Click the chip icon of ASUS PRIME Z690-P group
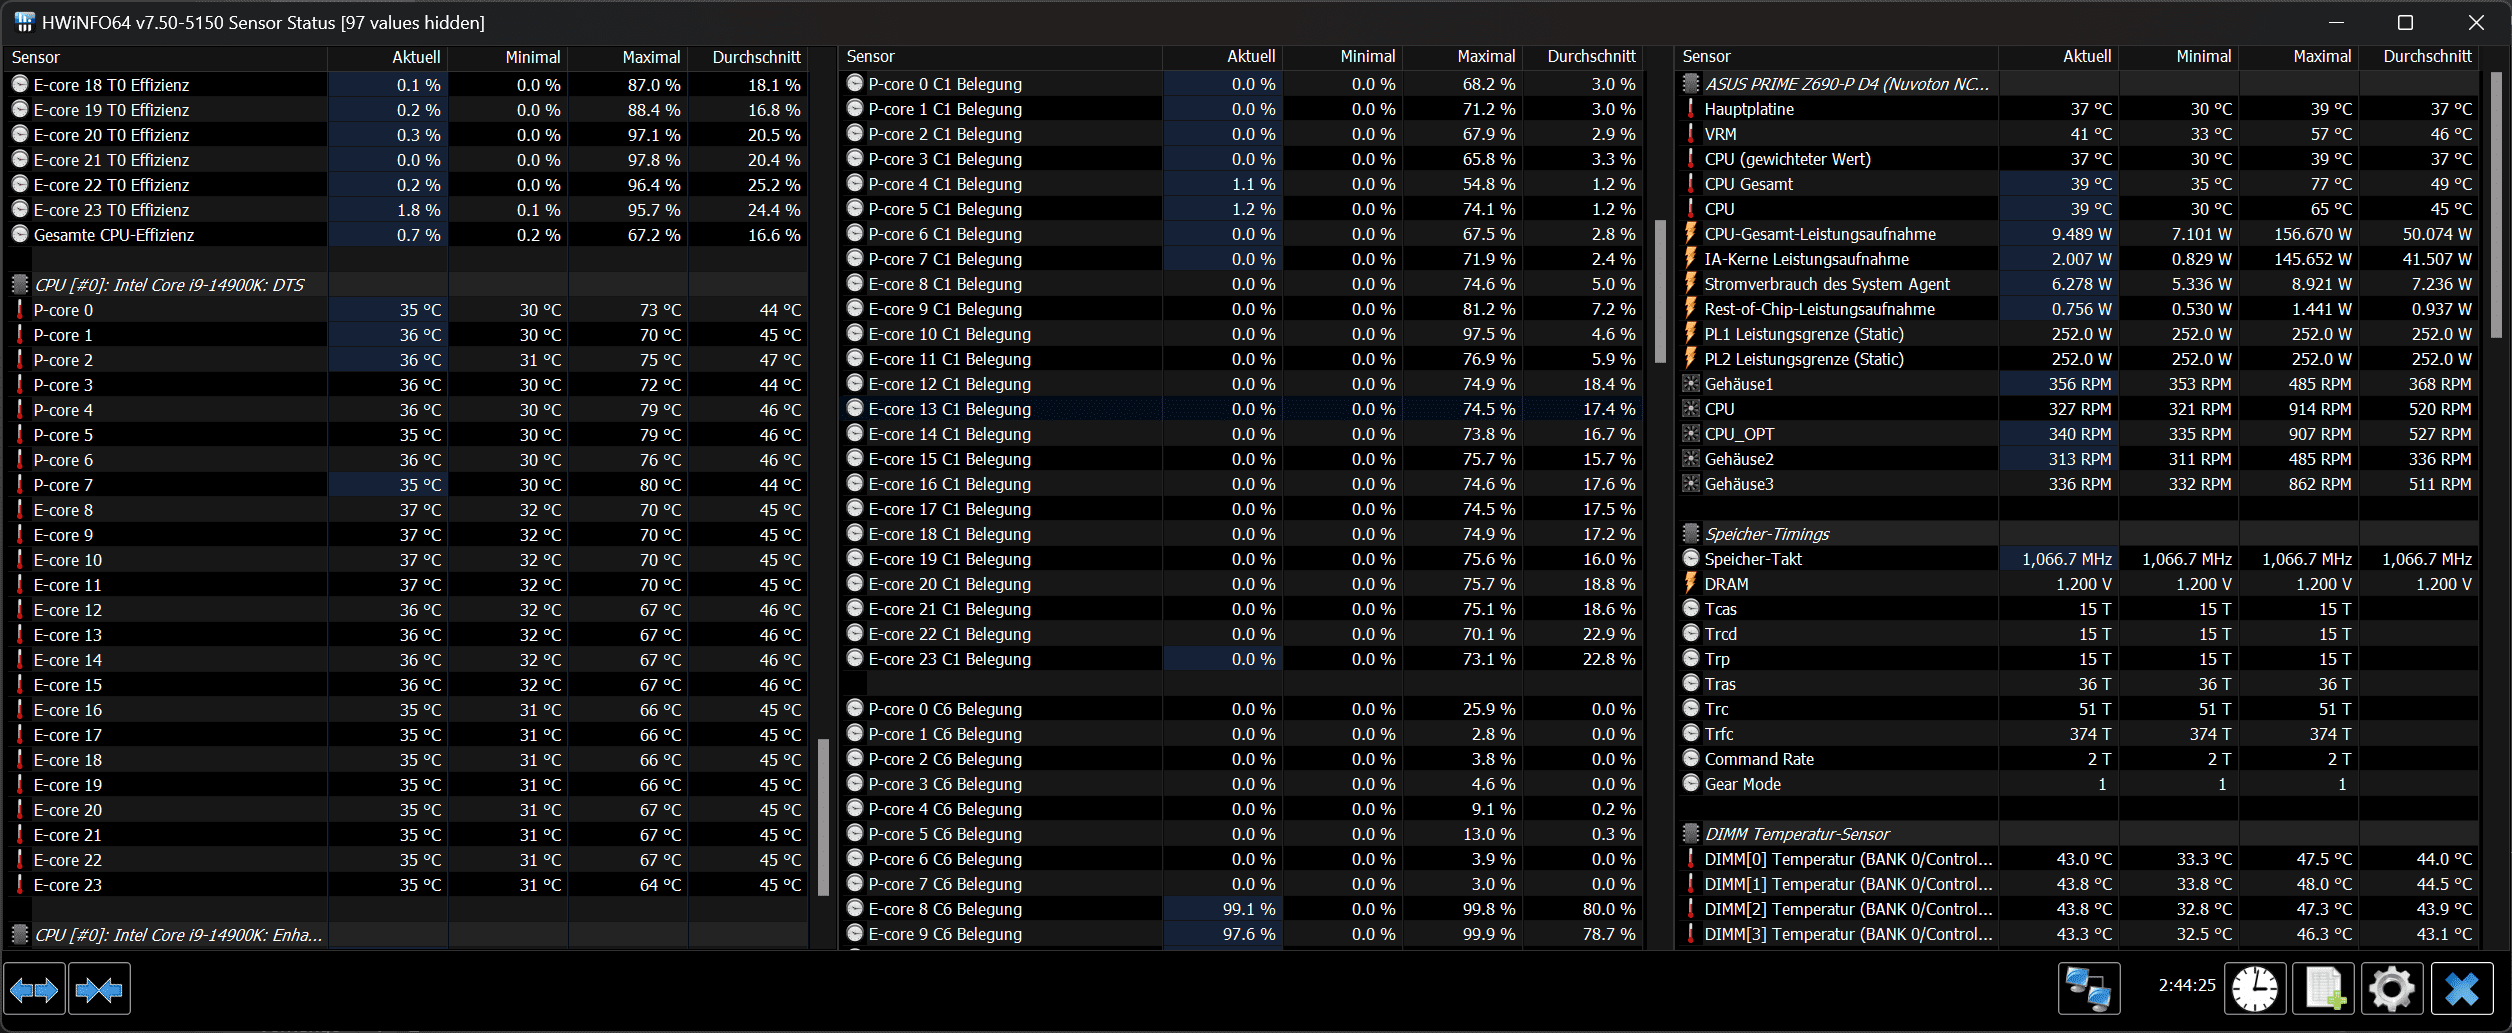The height and width of the screenshot is (1033, 2512). (1691, 84)
